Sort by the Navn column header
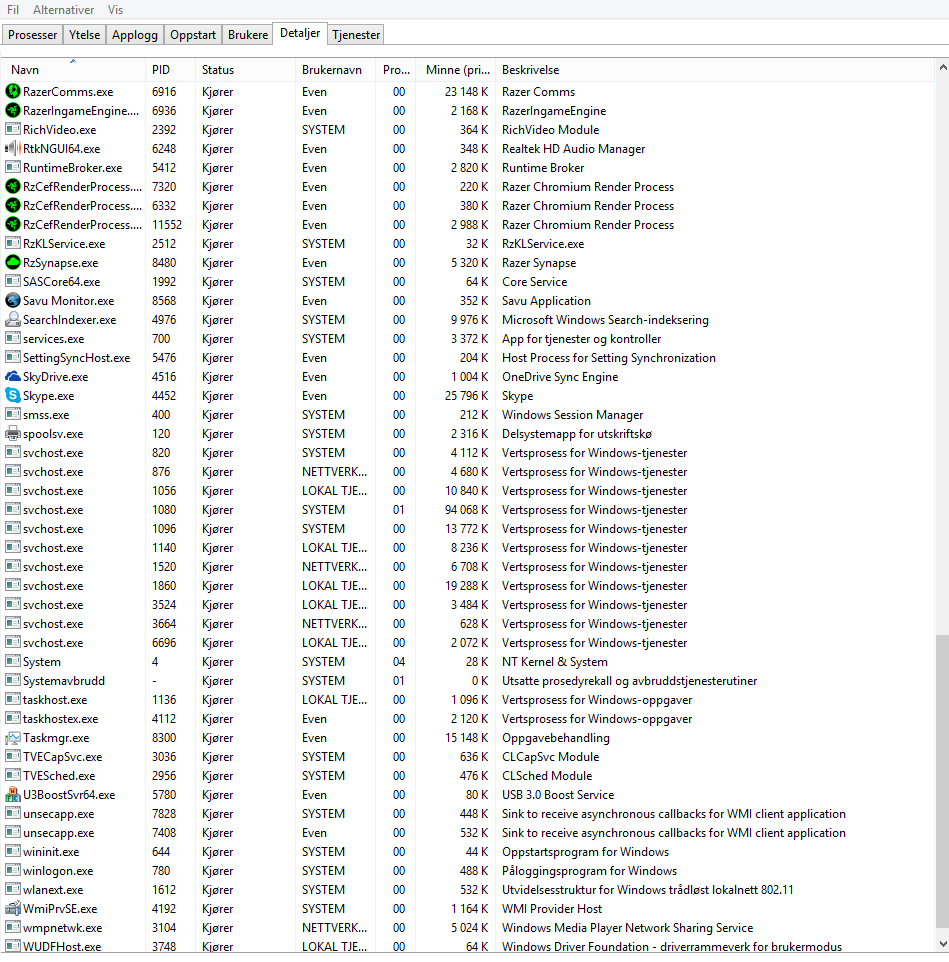This screenshot has height=962, width=949. [x=73, y=70]
